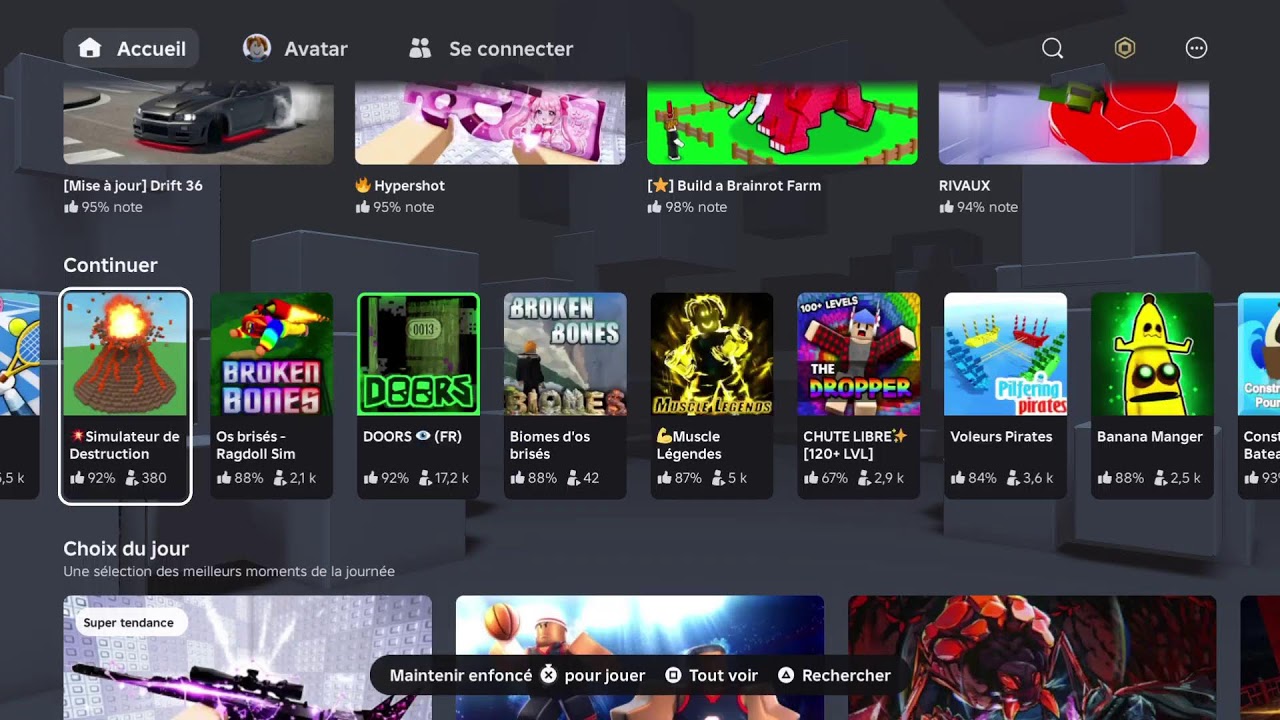Open the basketball player featured card
This screenshot has height=720, width=1280.
(640, 658)
